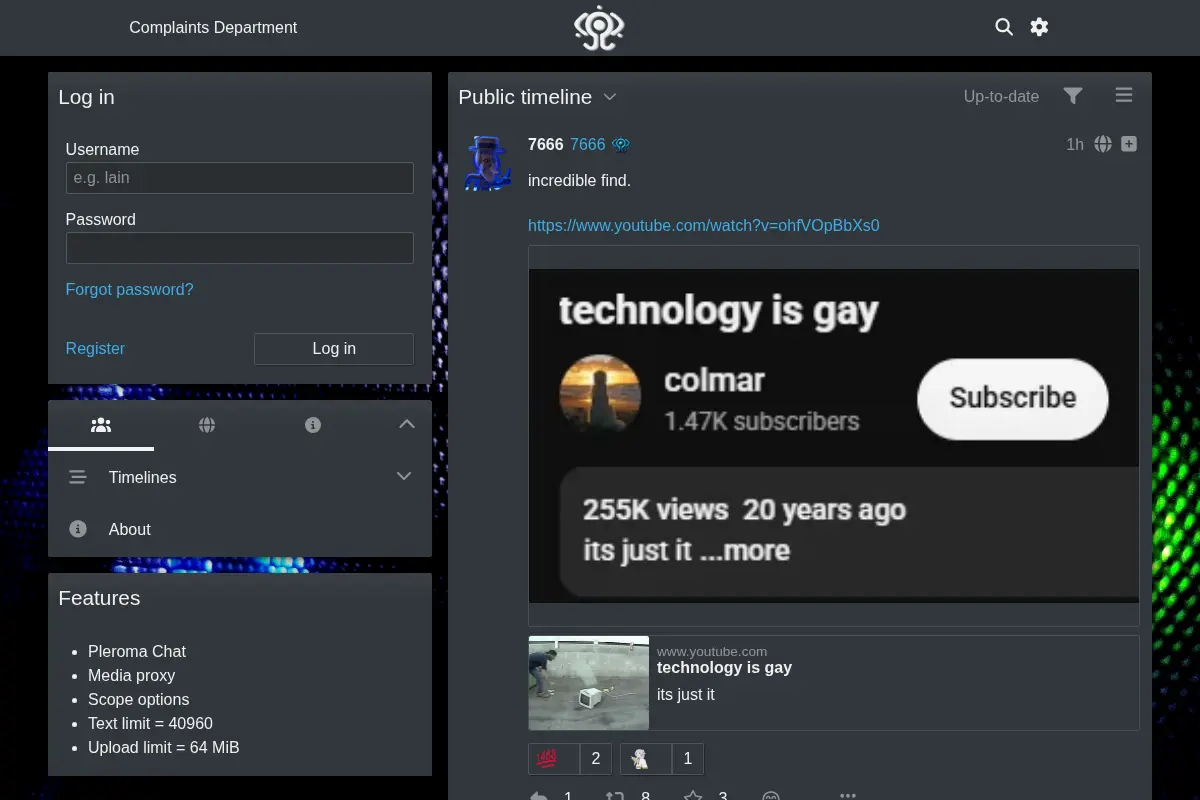This screenshot has height=800, width=1200.
Task: Click the globe visibility icon on post
Action: click(x=1103, y=144)
